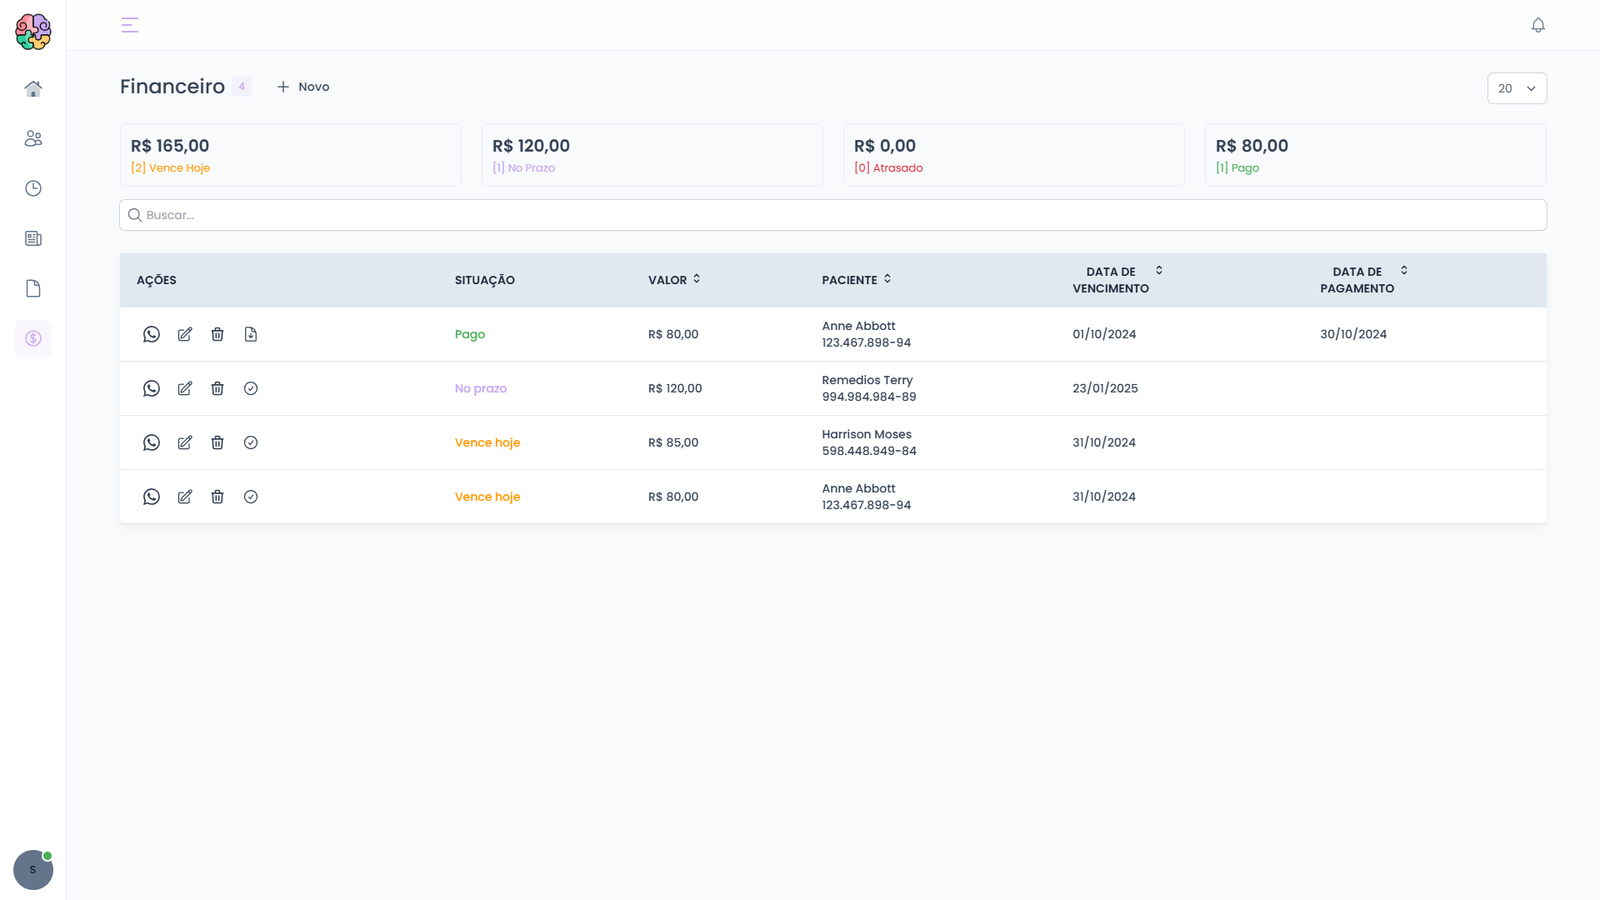Open the patients section in sidebar
This screenshot has height=900, width=1600.
(x=33, y=139)
